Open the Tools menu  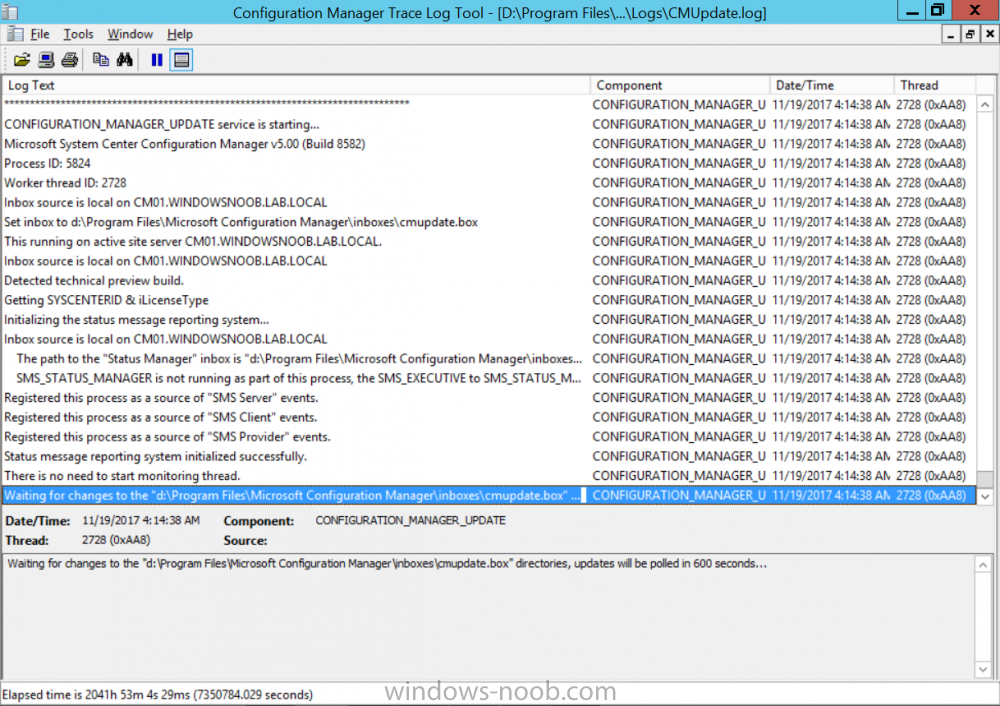[78, 34]
